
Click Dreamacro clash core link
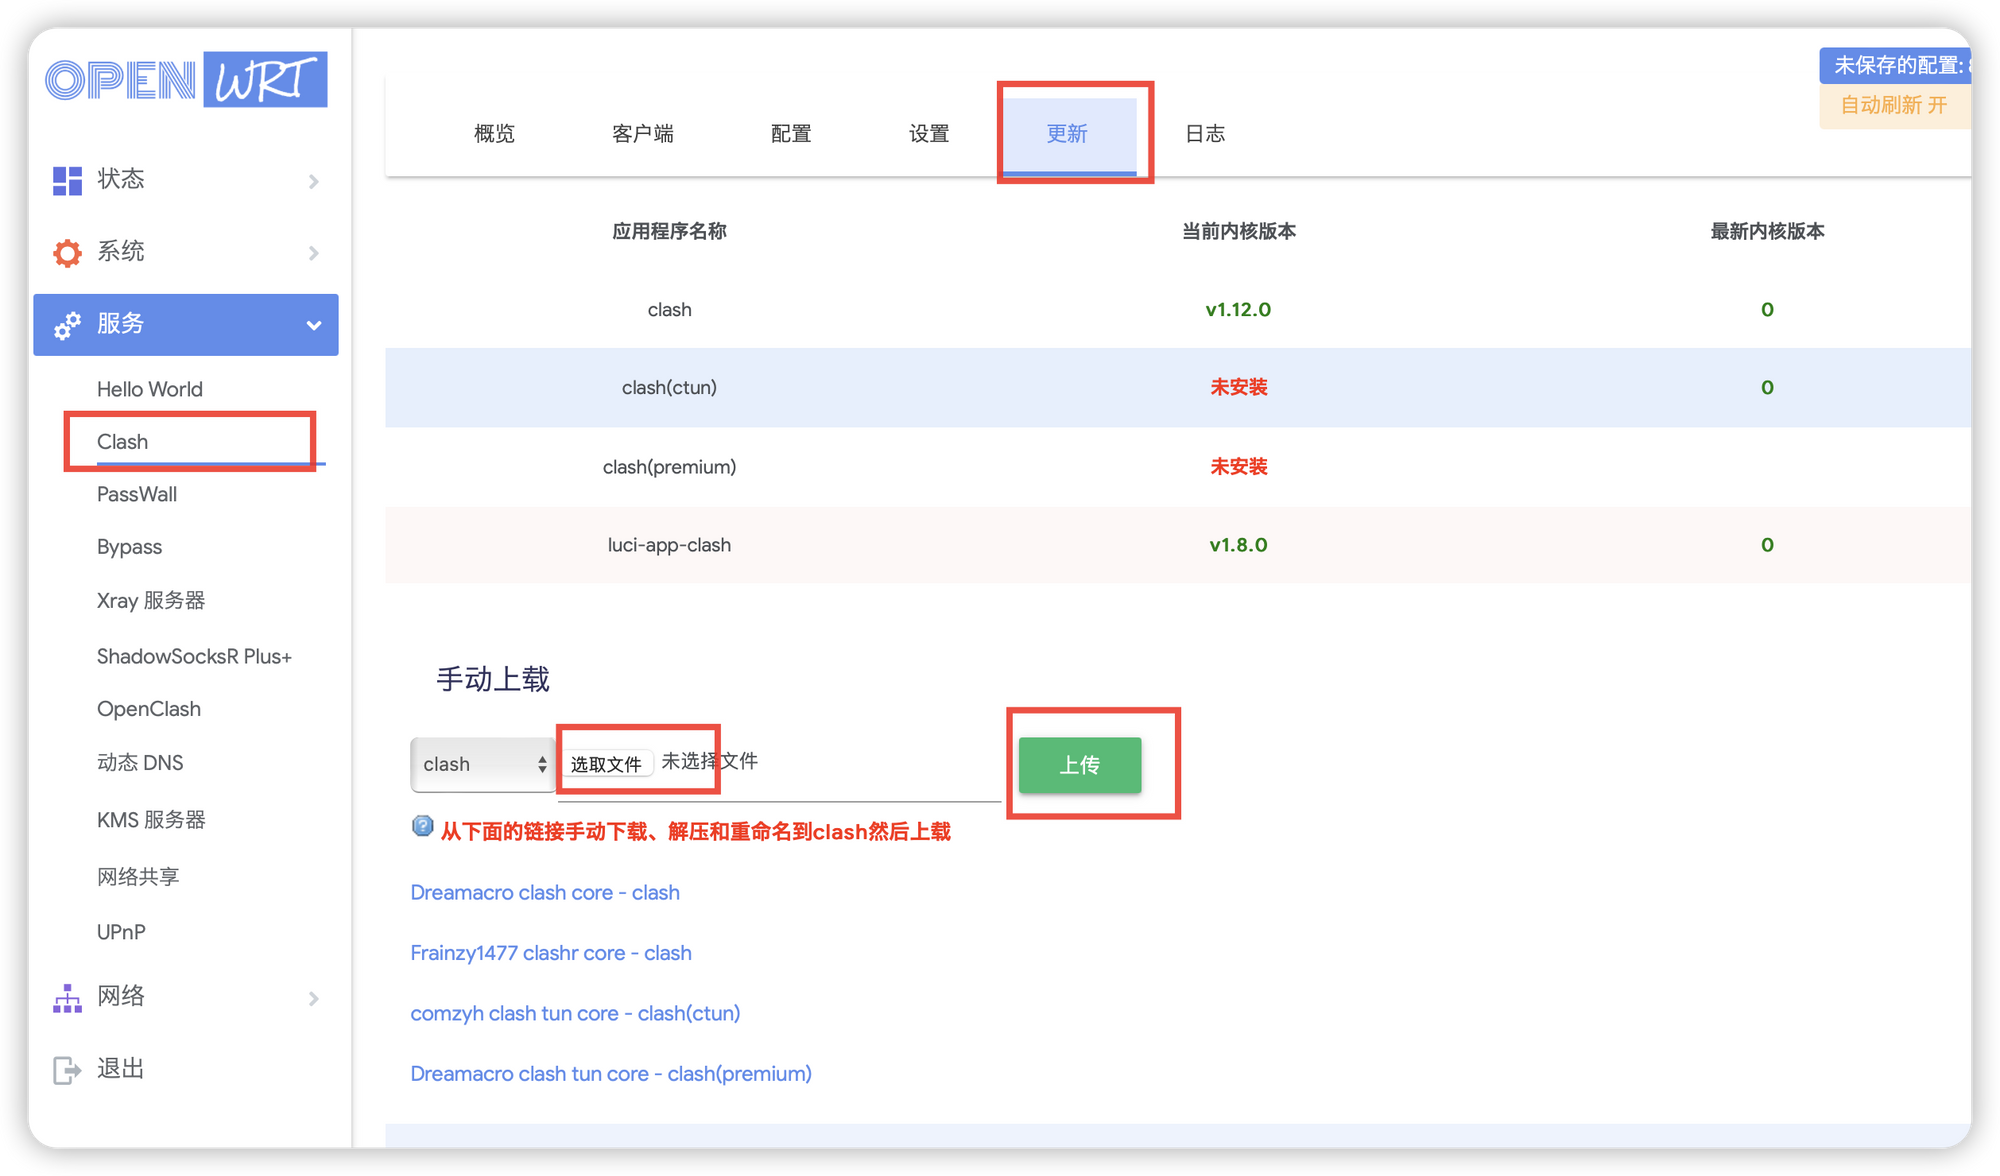click(544, 890)
